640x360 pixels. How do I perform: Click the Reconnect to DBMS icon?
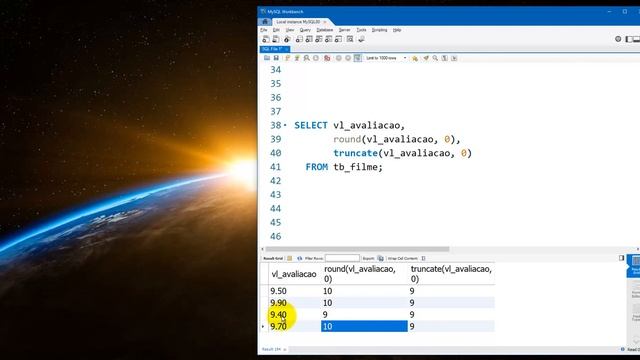coord(361,39)
